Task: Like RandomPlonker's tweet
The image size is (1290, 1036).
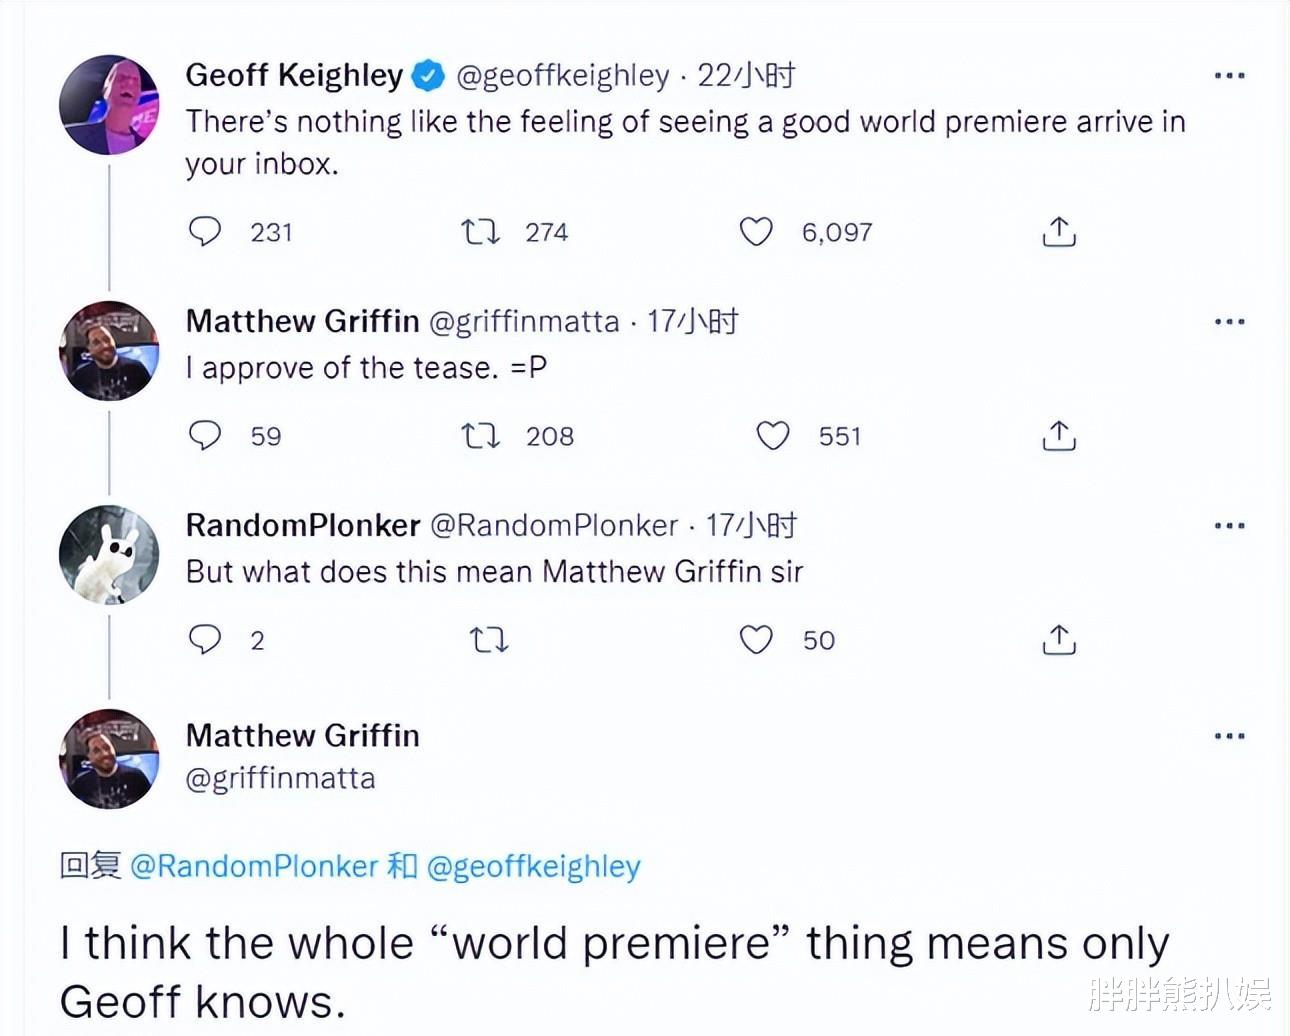Action: coord(756,639)
